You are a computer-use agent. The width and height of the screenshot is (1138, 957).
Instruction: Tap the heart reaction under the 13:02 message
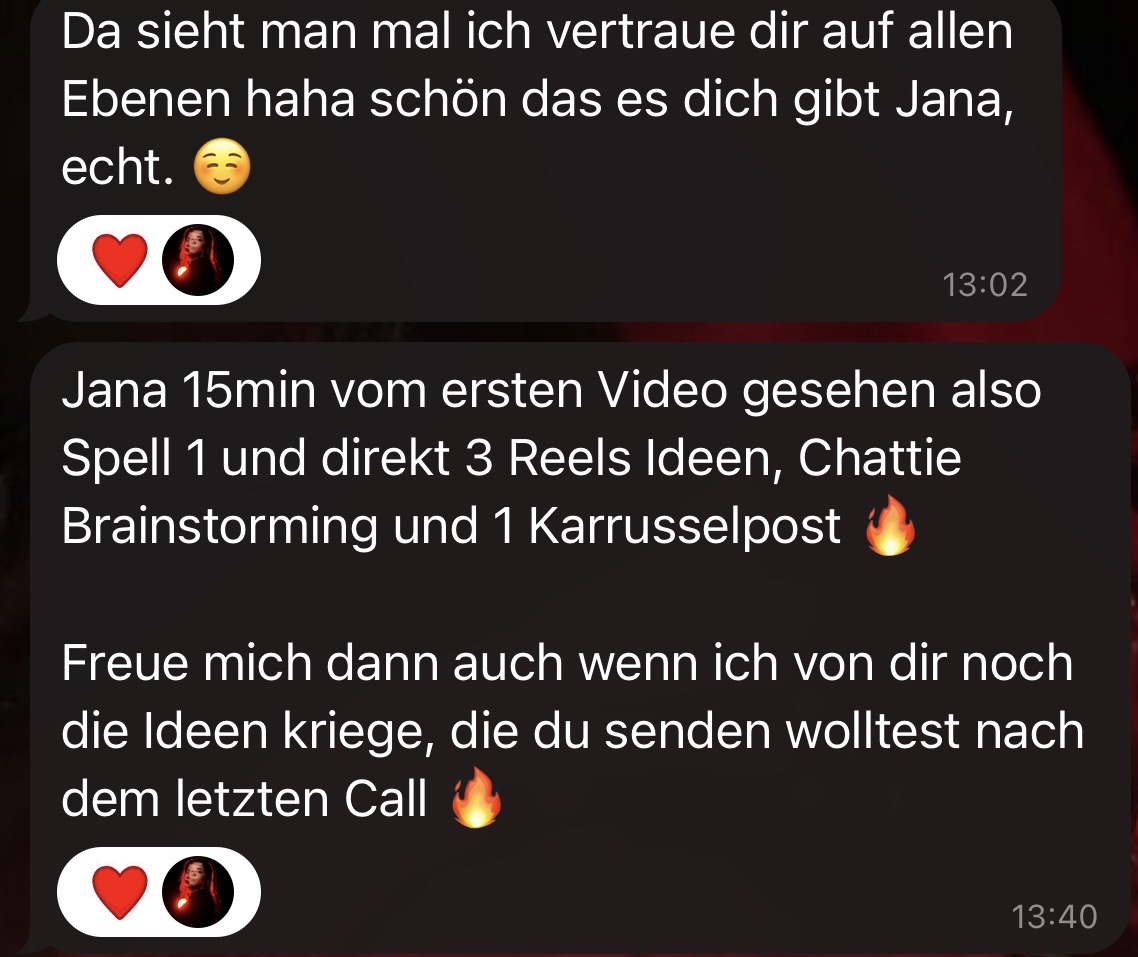point(120,260)
